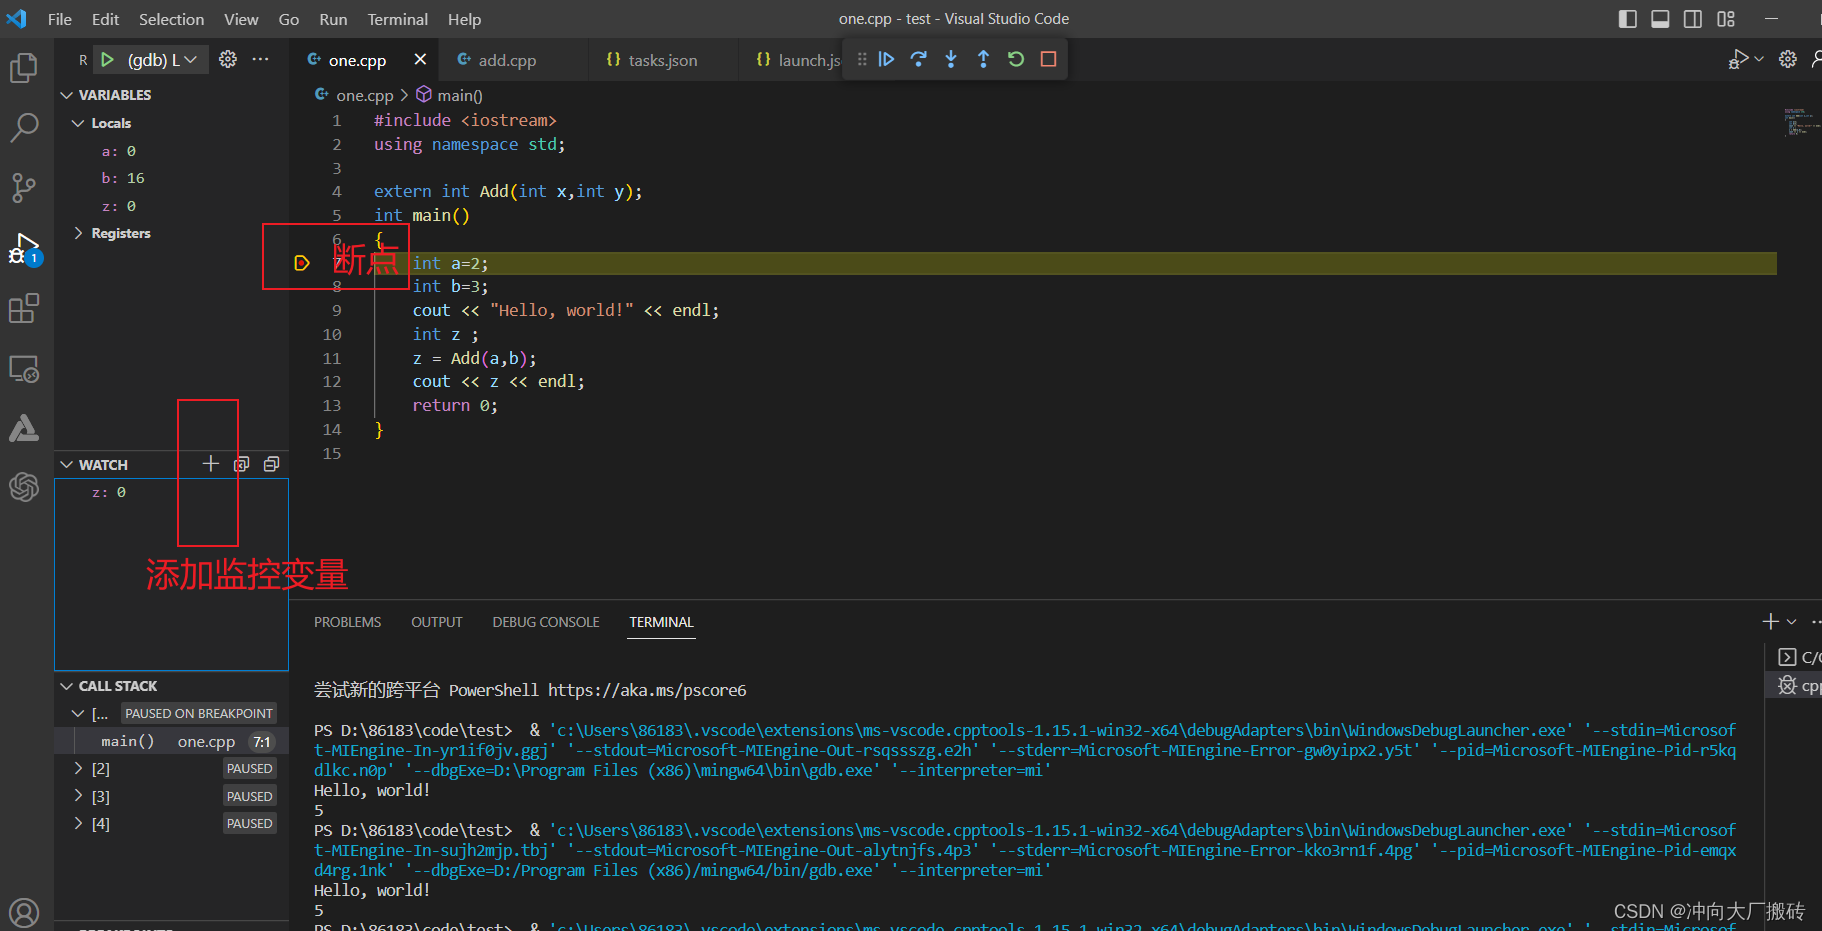Viewport: 1822px width, 931px height.
Task: Click the one.cpp breadcrumb item
Action: click(x=364, y=95)
